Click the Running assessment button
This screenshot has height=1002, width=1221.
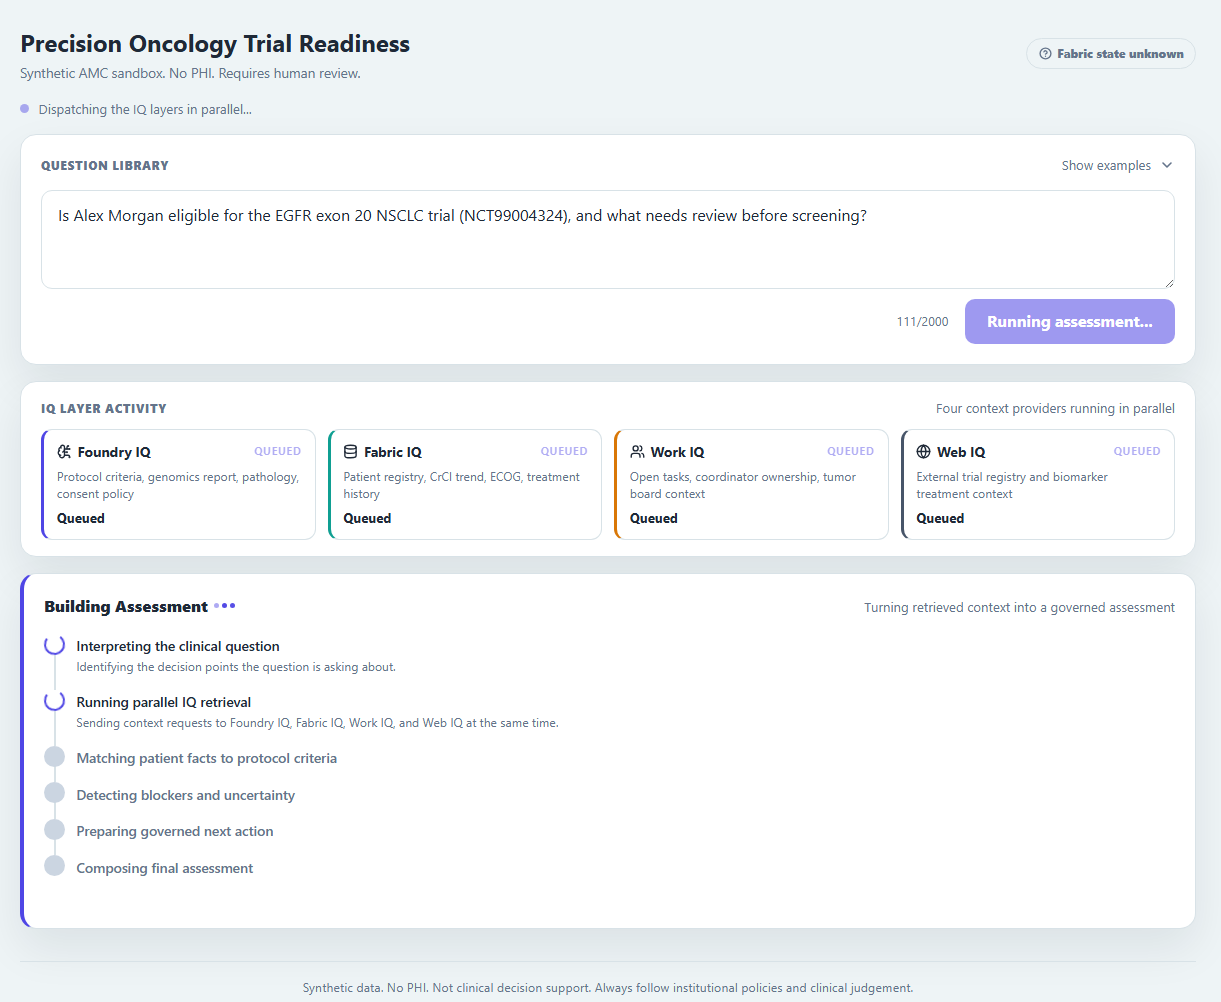pos(1069,322)
